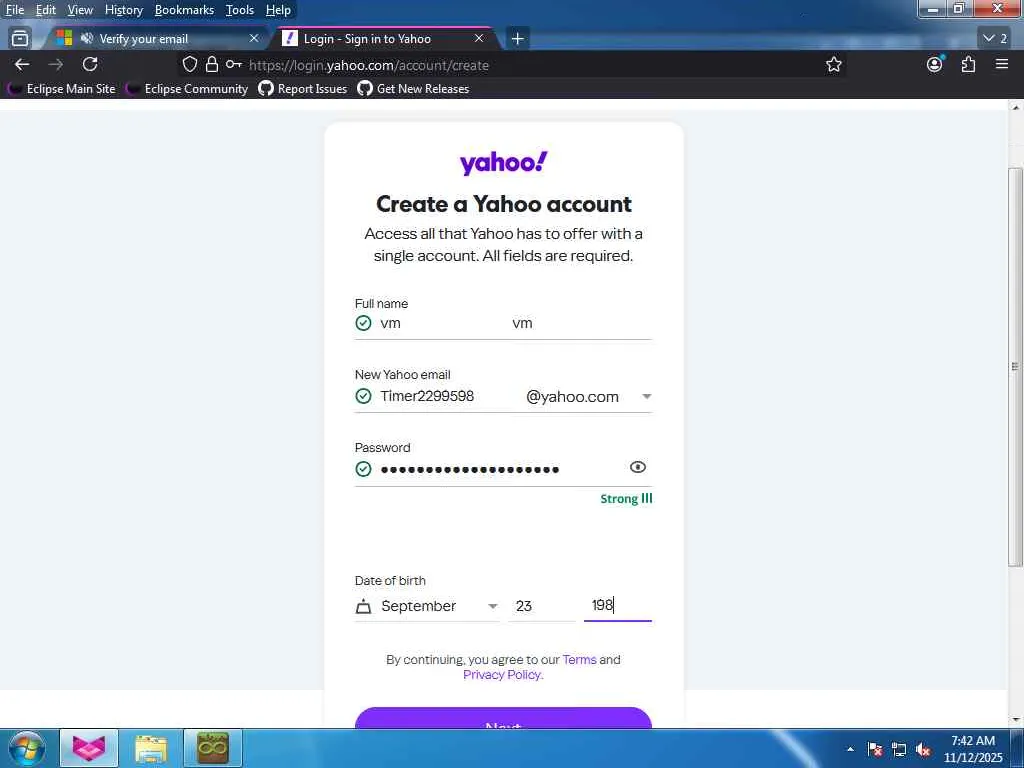
Task: Click the scrollbar down arrow
Action: pyautogui.click(x=1016, y=720)
